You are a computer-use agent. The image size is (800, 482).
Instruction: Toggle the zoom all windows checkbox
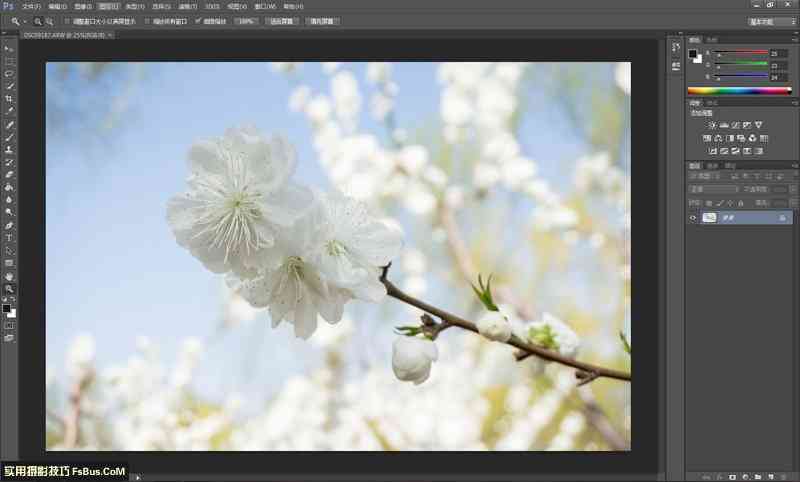coord(147,20)
